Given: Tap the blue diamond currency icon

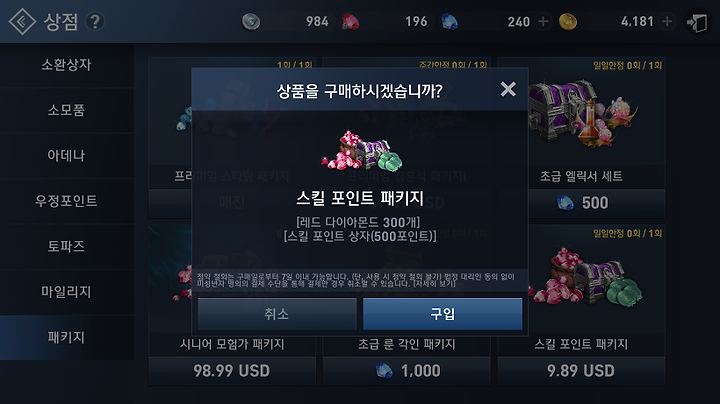Looking at the screenshot, I should pyautogui.click(x=449, y=22).
